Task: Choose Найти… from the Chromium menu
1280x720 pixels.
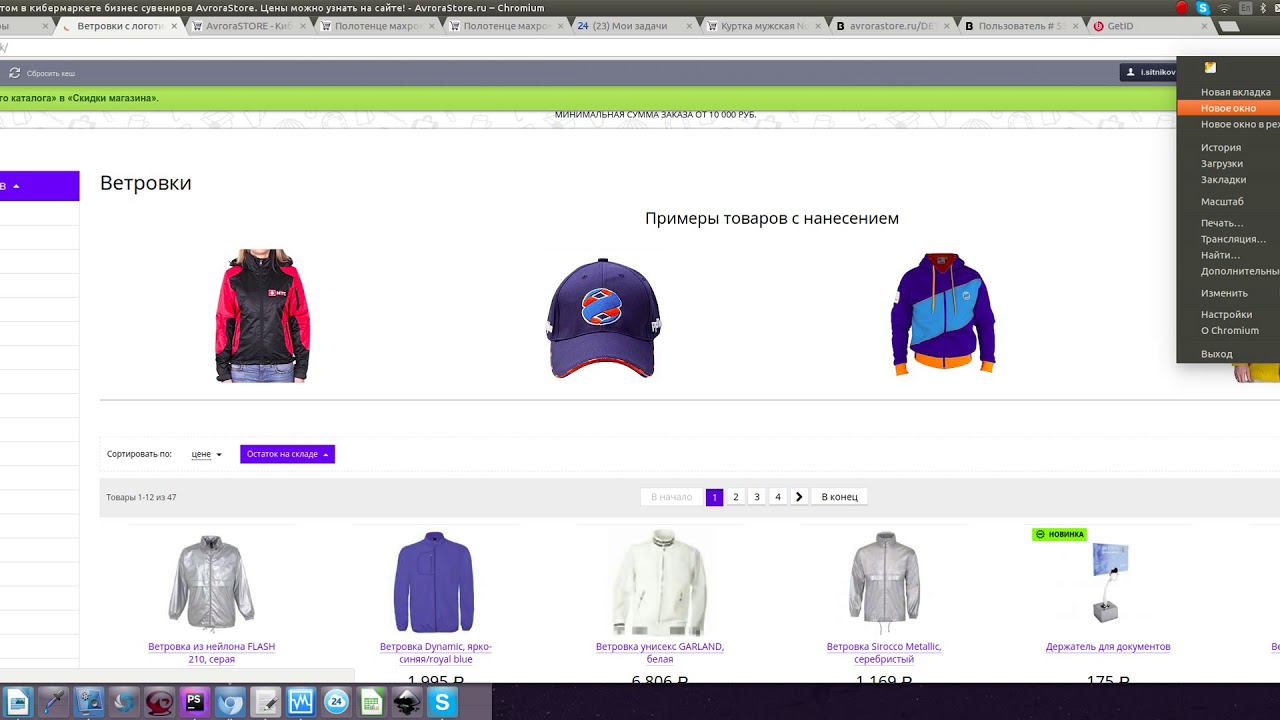Action: pos(1220,255)
